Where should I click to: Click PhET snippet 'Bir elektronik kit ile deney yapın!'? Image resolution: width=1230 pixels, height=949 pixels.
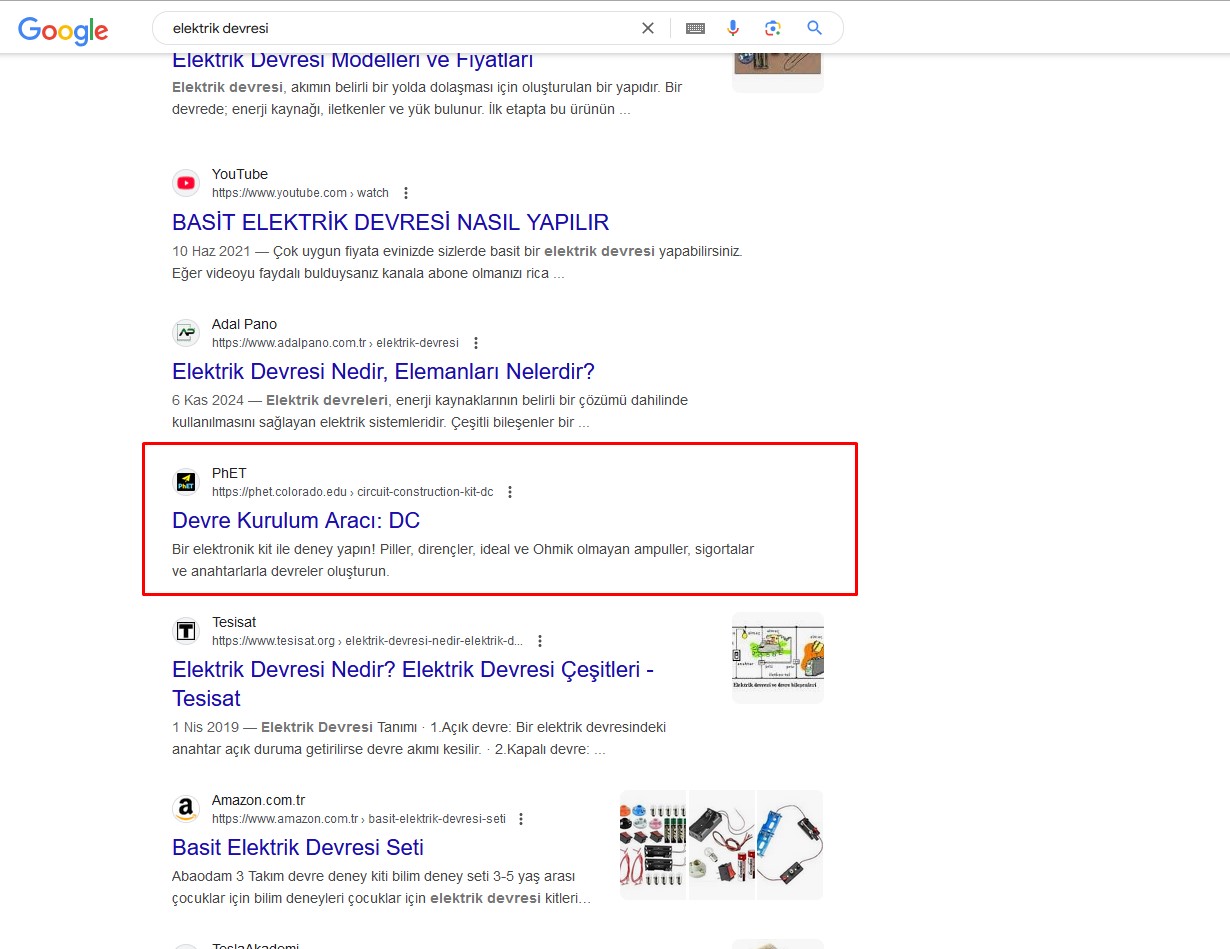click(274, 549)
